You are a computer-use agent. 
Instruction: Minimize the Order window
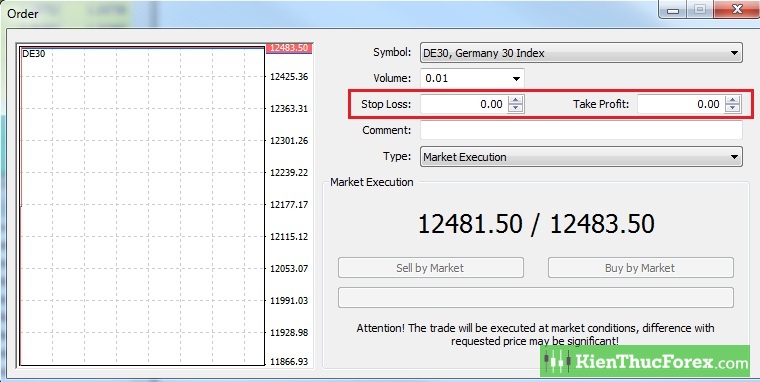coord(673,10)
